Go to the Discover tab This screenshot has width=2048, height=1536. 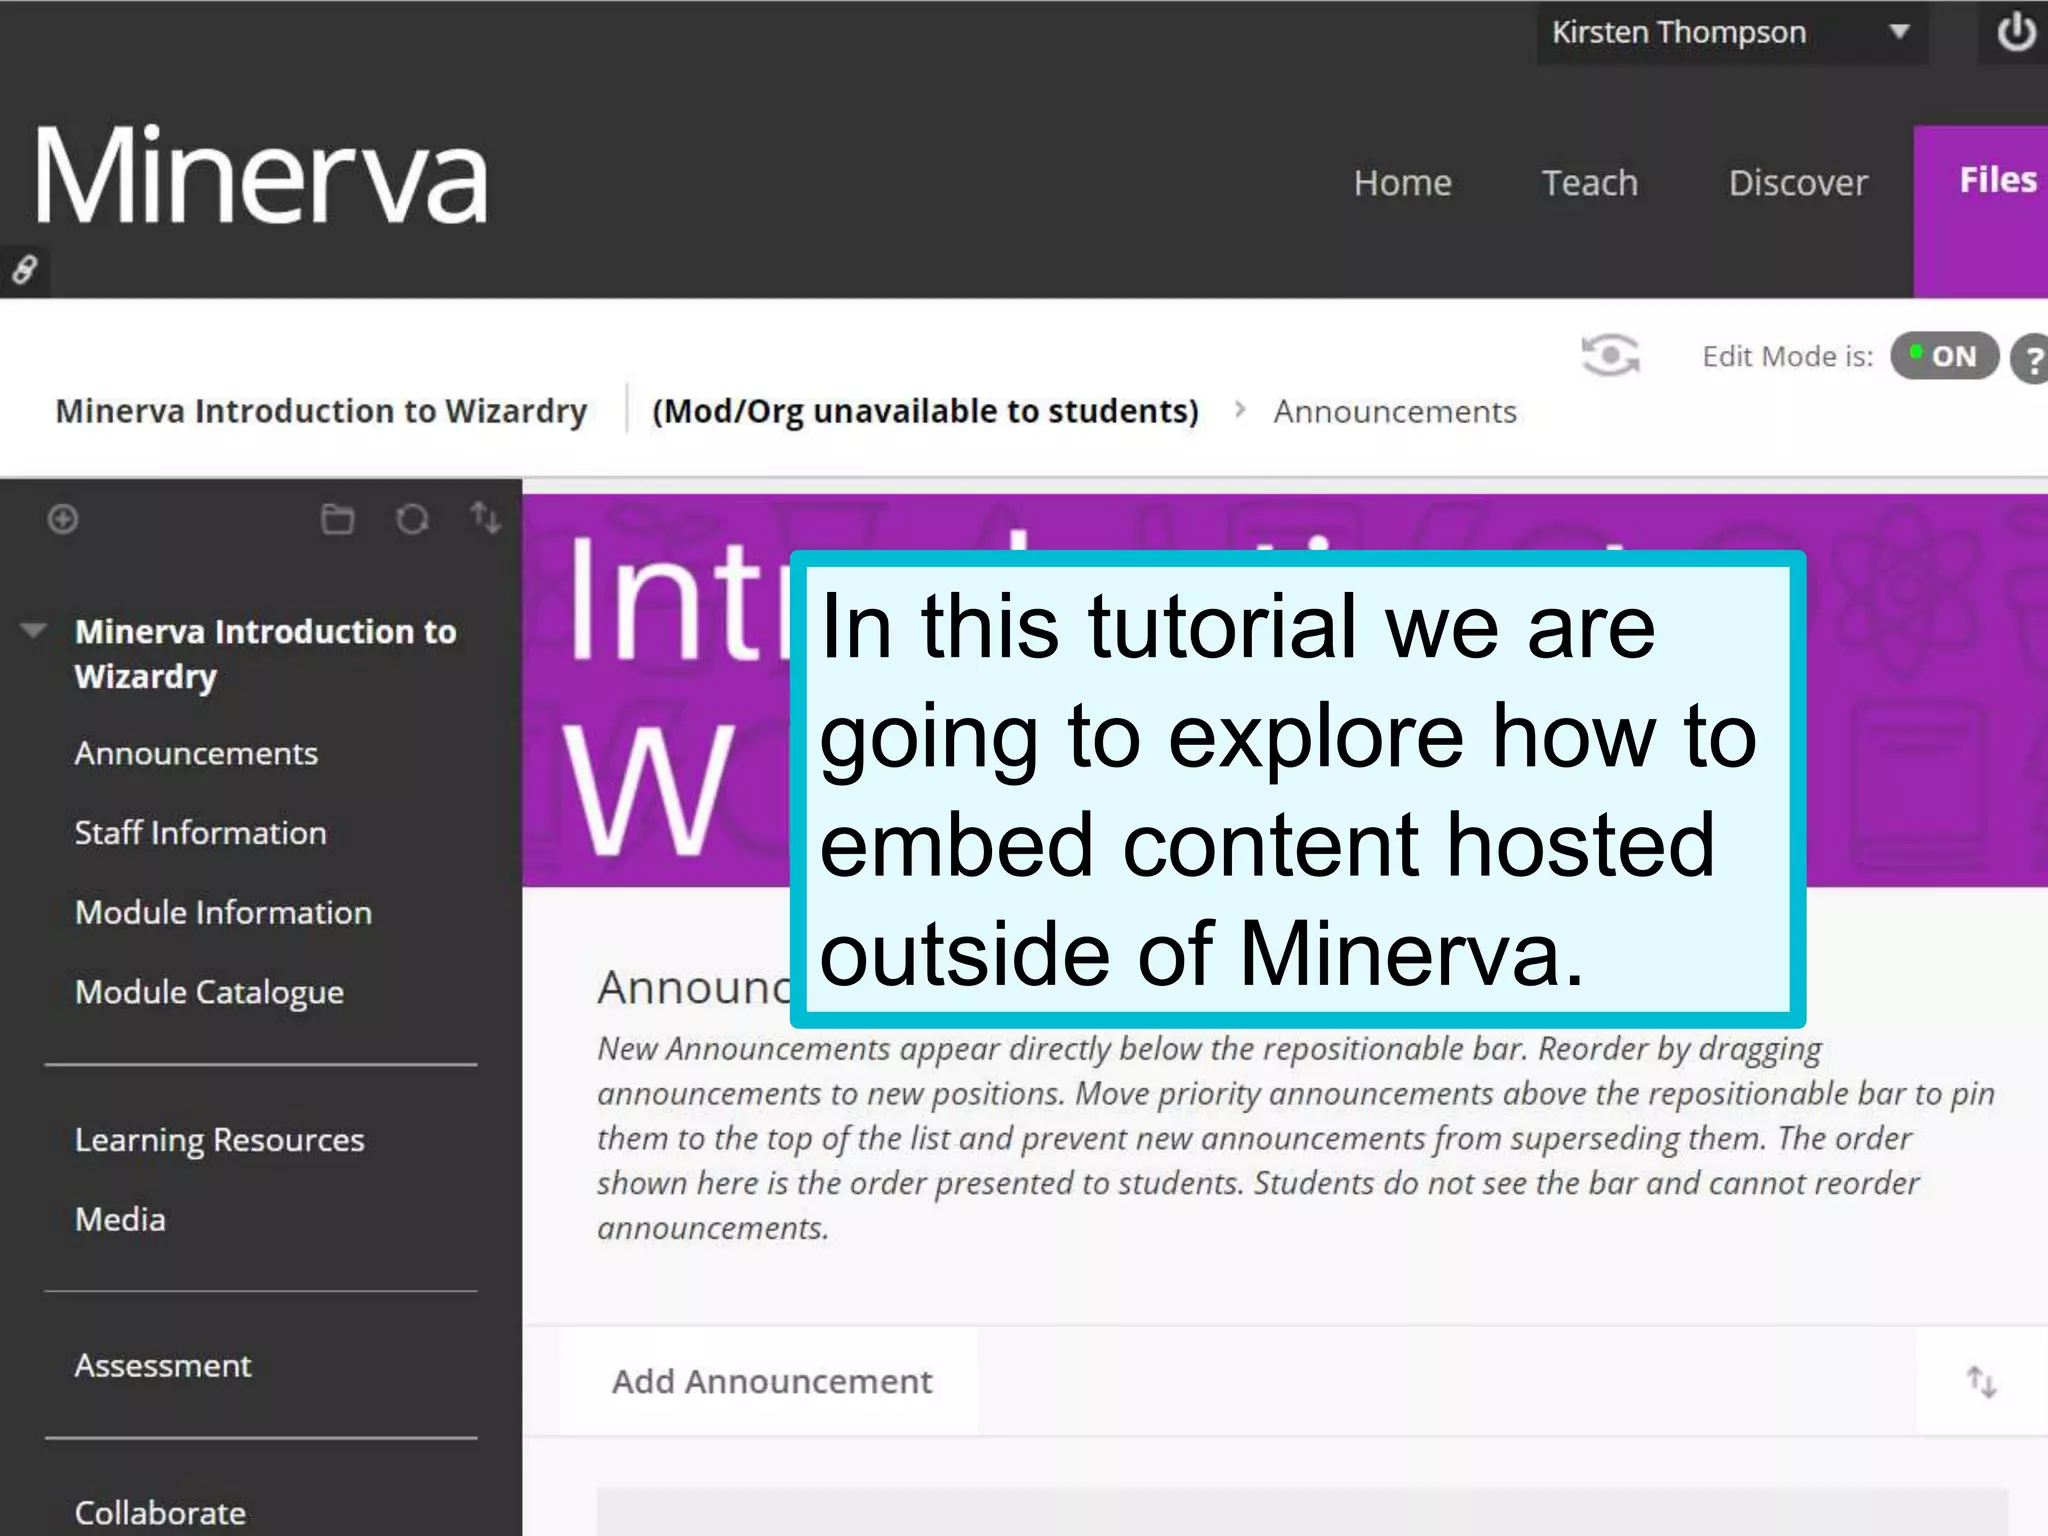pos(1797,183)
